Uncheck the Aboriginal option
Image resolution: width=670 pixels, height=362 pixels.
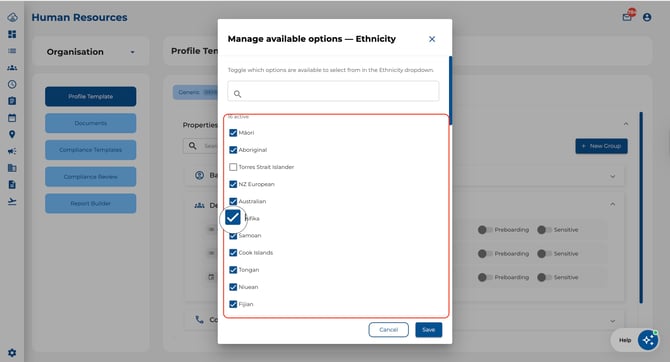233,150
